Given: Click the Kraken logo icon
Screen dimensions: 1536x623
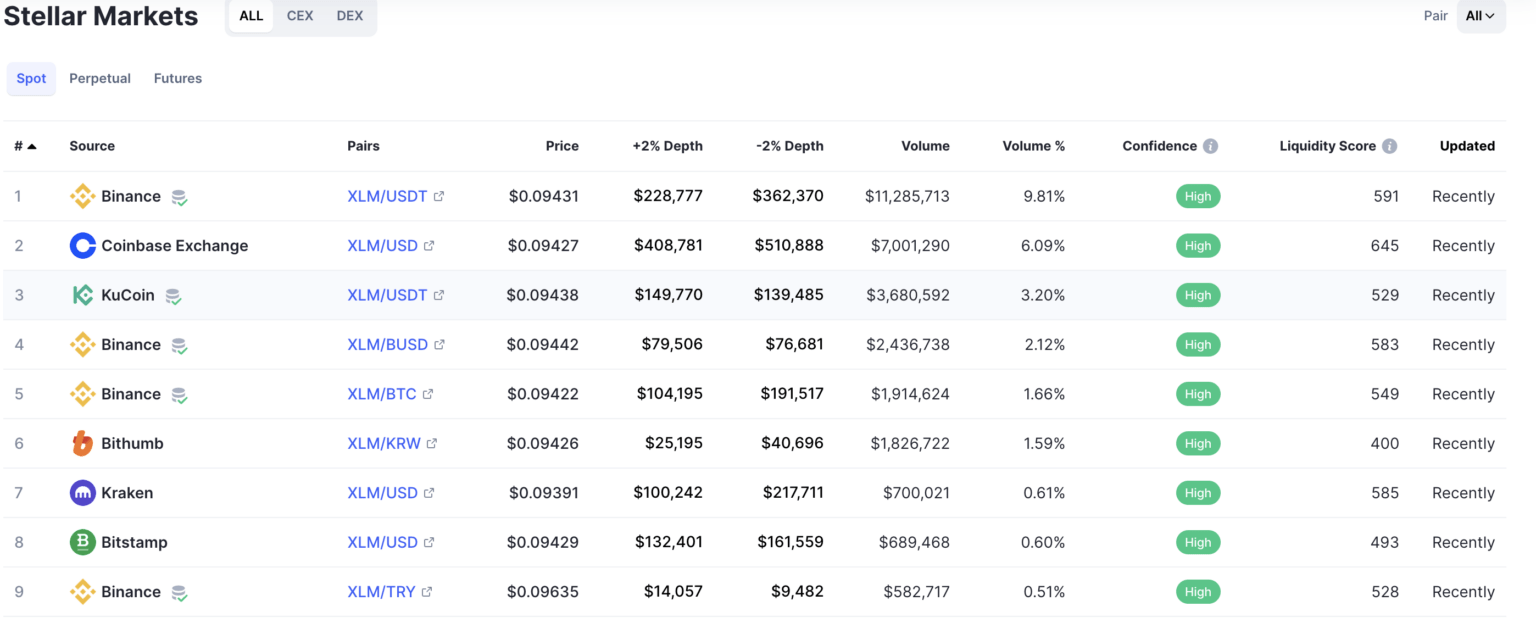Looking at the screenshot, I should coord(83,493).
